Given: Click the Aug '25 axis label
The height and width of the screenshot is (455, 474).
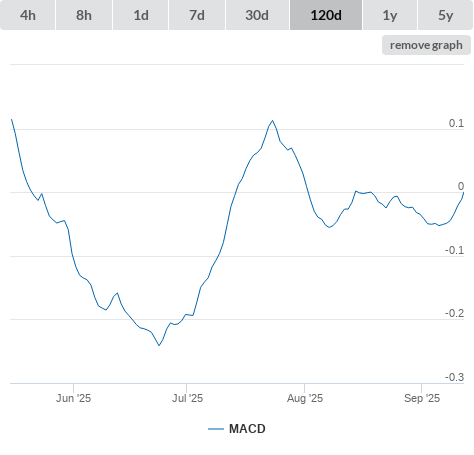Looking at the screenshot, I should (x=305, y=398).
